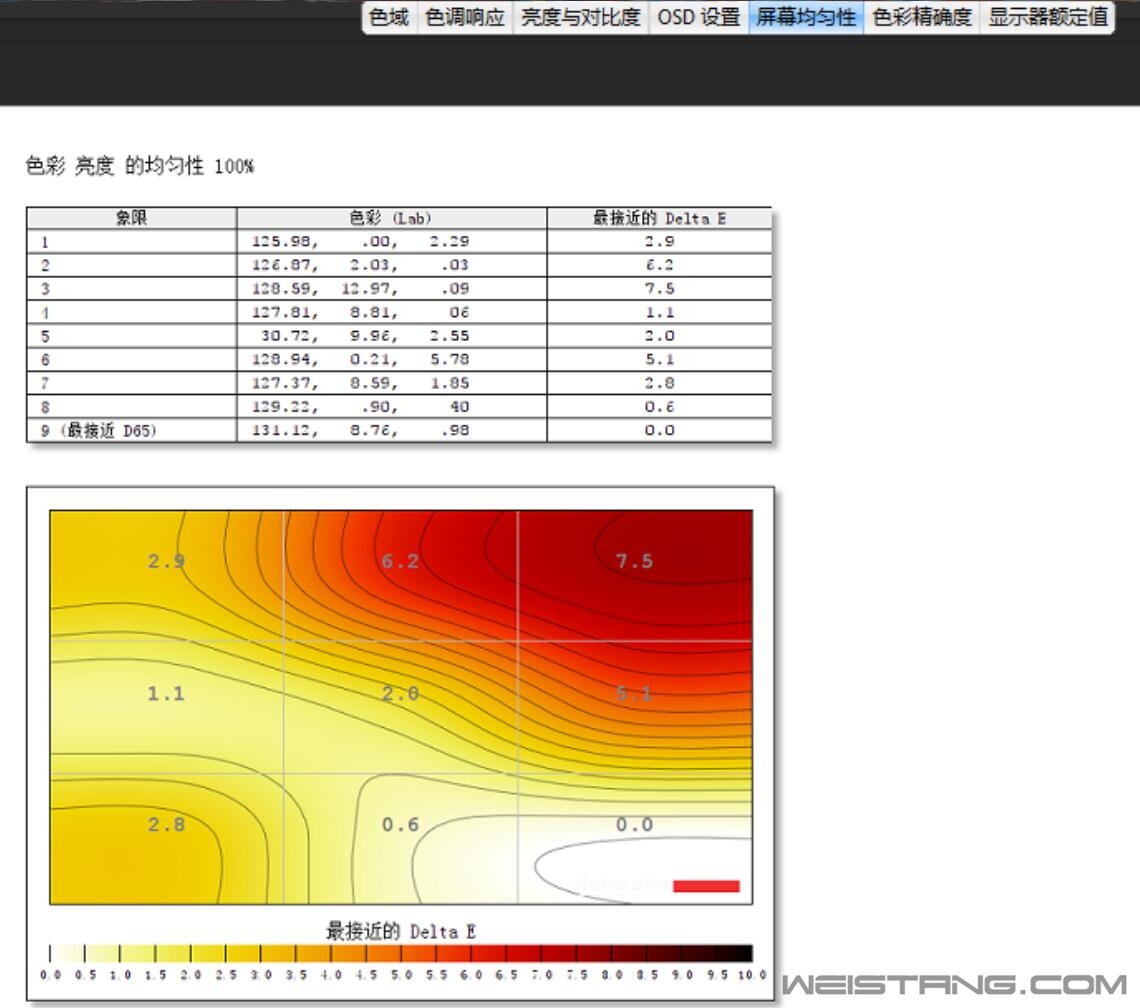This screenshot has height=1008, width=1140.
Task: Click the 1.1 value on the heatmap
Action: [166, 693]
